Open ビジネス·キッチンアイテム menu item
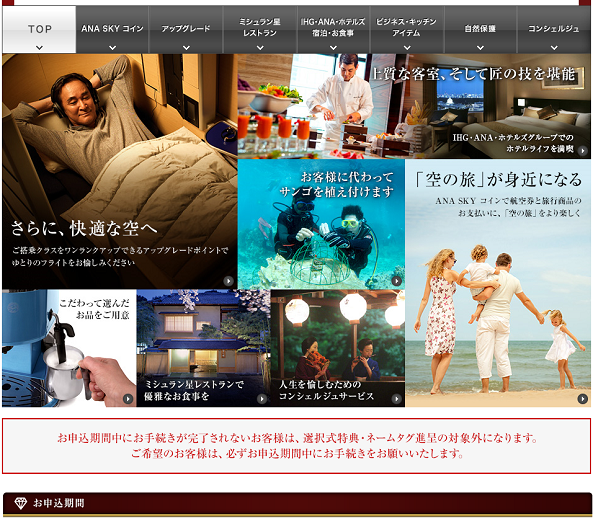Viewport: 593px width, 526px height. pyautogui.click(x=407, y=29)
